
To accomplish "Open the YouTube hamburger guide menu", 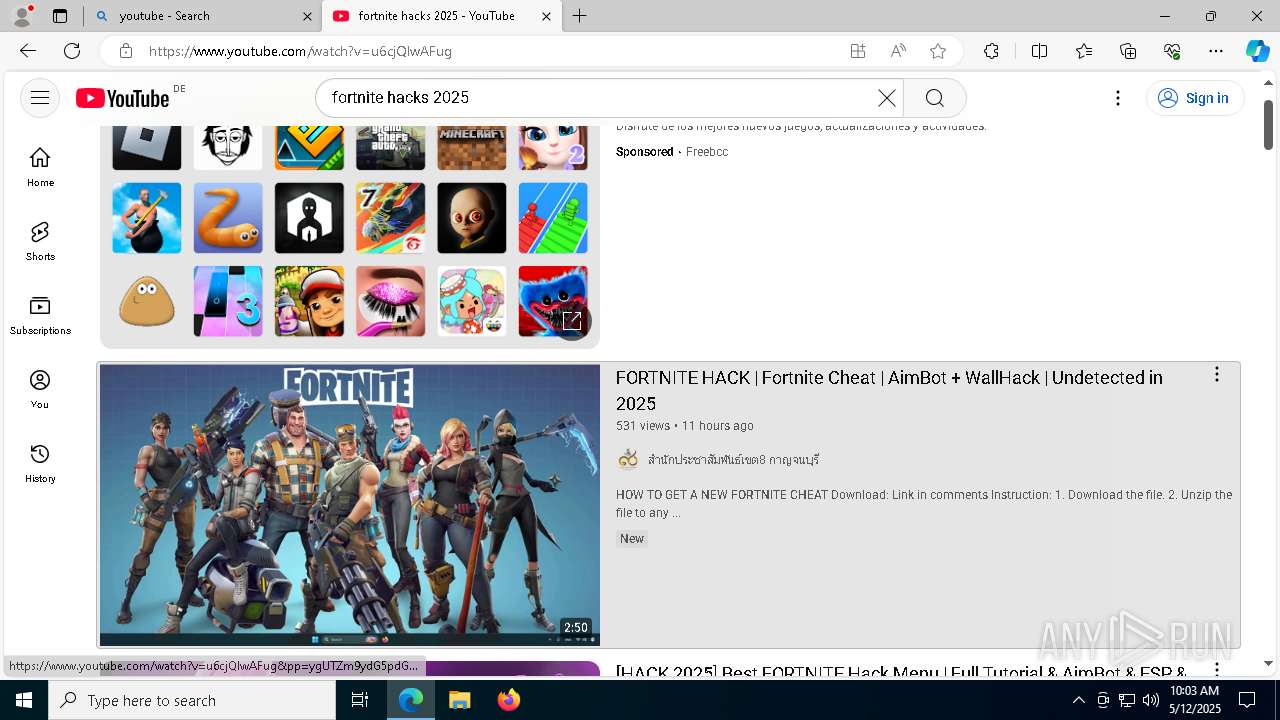I will [x=40, y=97].
